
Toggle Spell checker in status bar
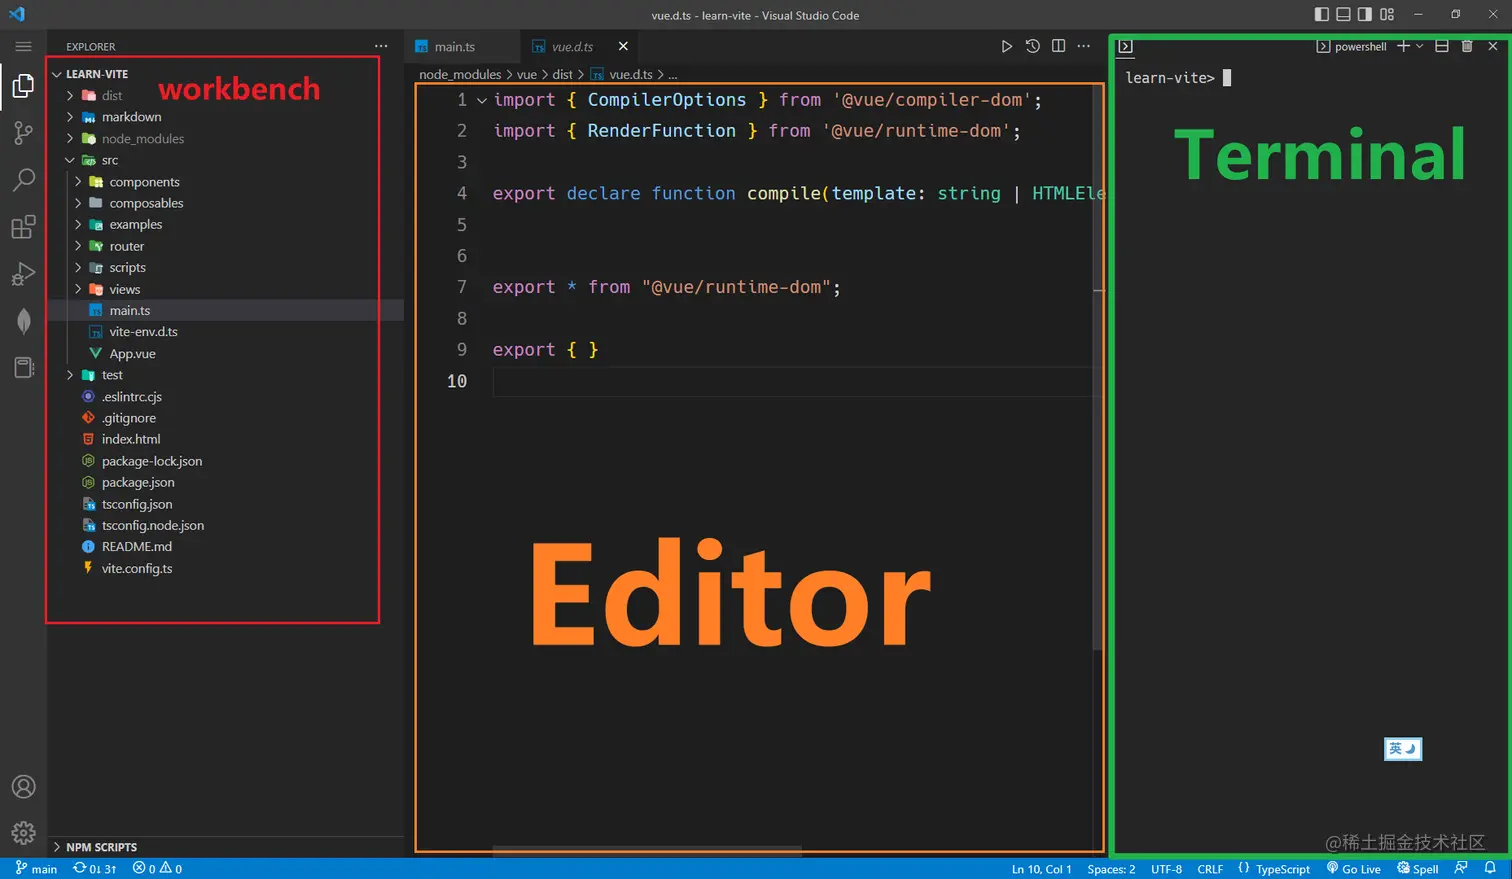(x=1418, y=869)
